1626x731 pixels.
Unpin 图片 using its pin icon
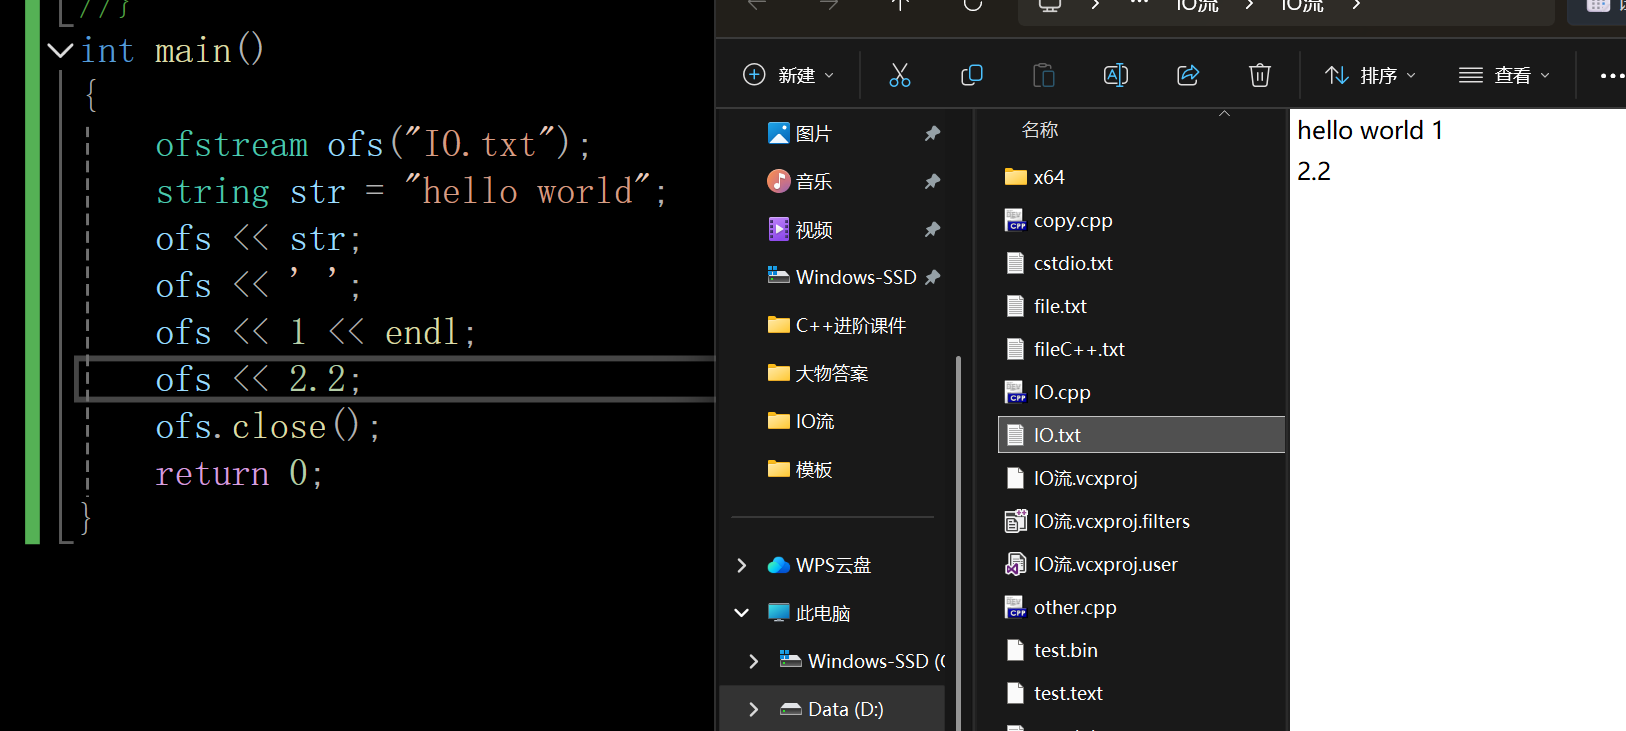(932, 133)
